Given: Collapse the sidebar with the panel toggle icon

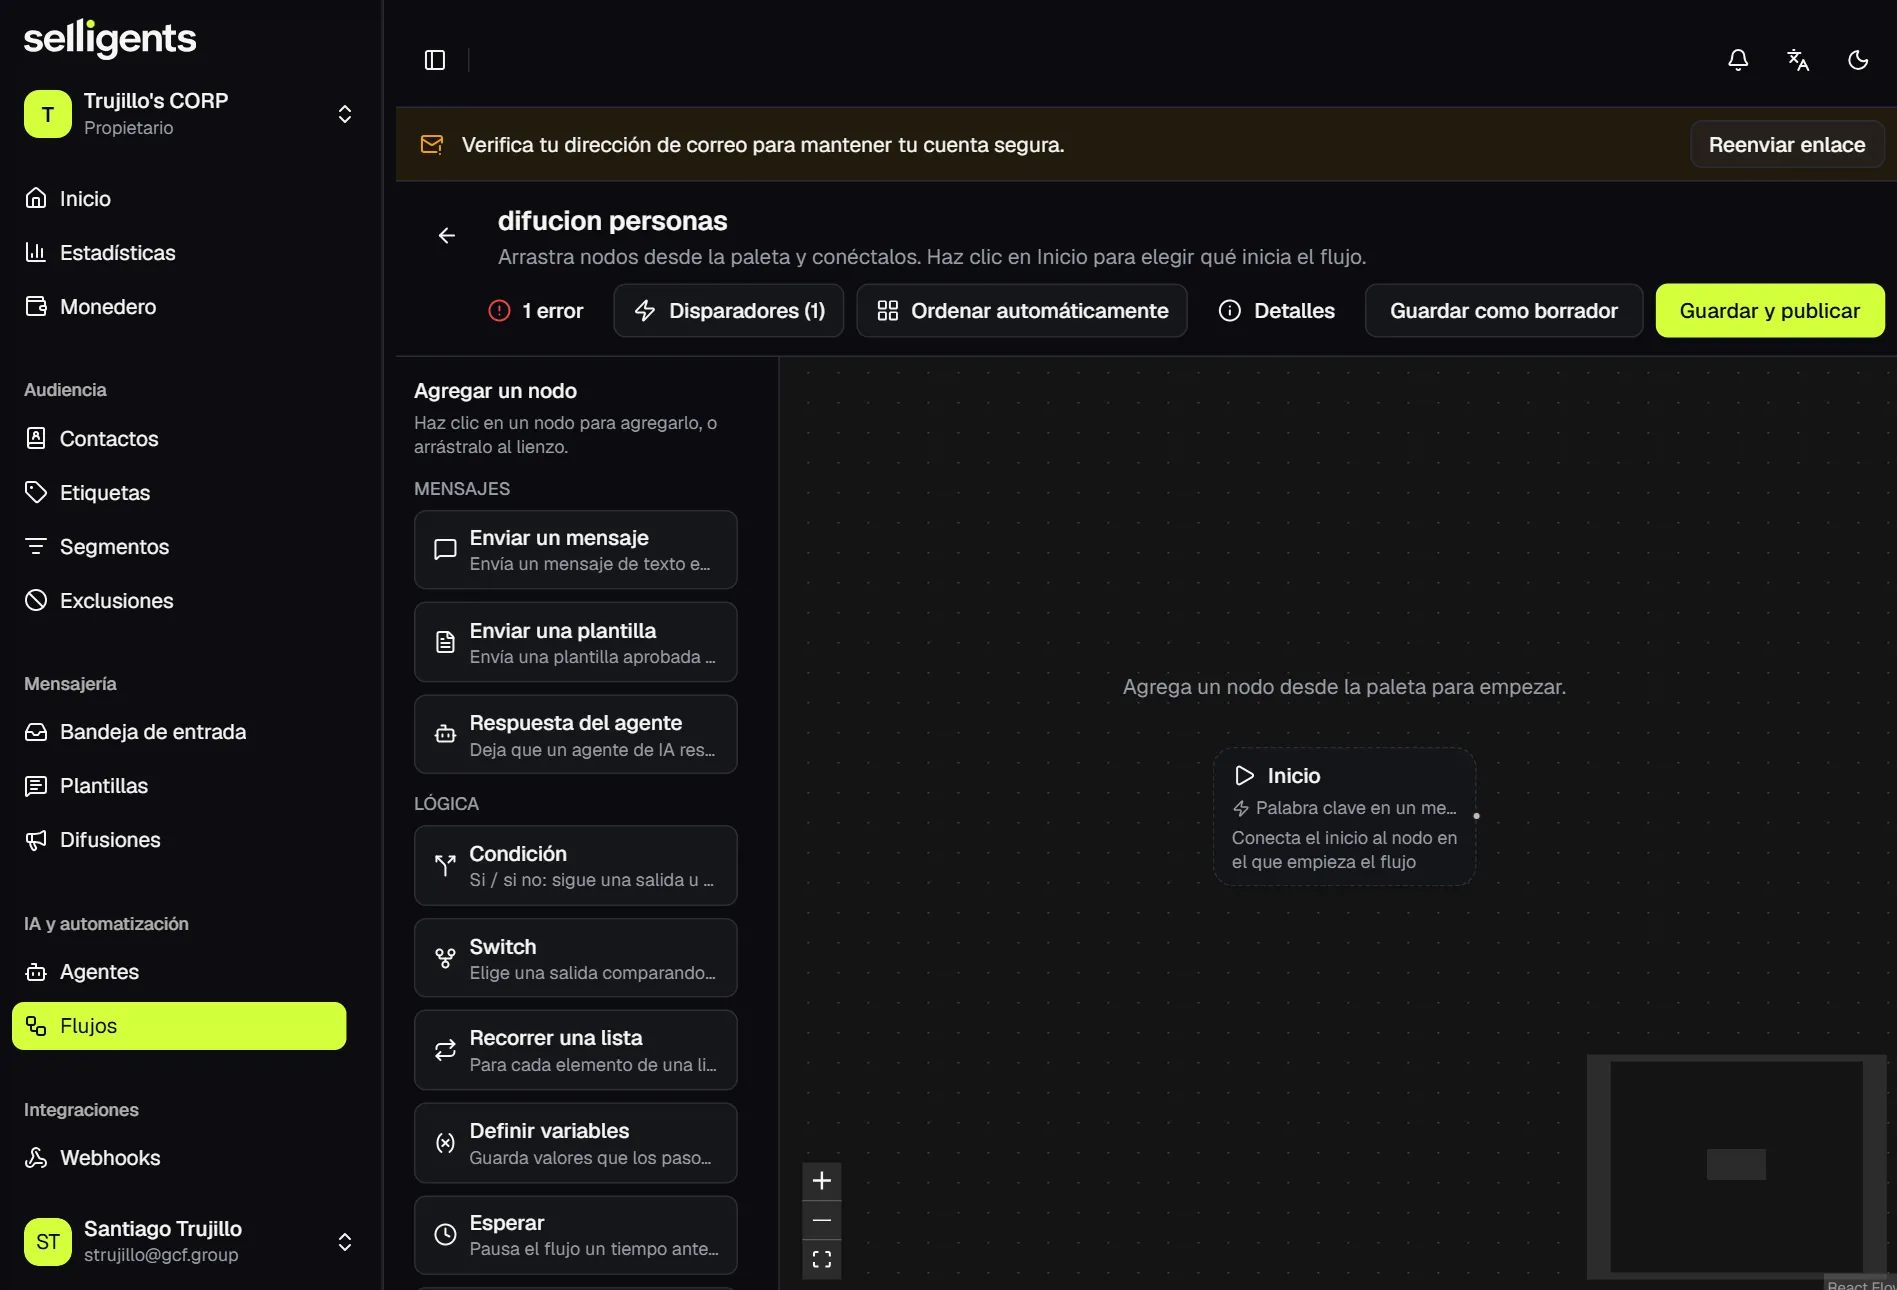Looking at the screenshot, I should click(435, 60).
